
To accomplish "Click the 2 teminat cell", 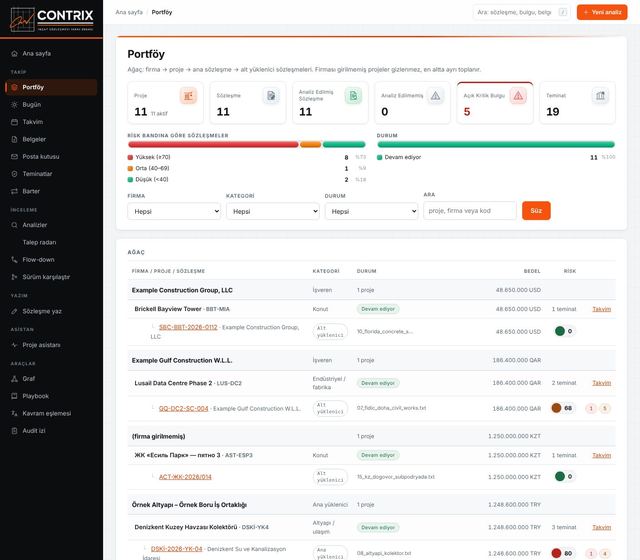I will point(564,383).
